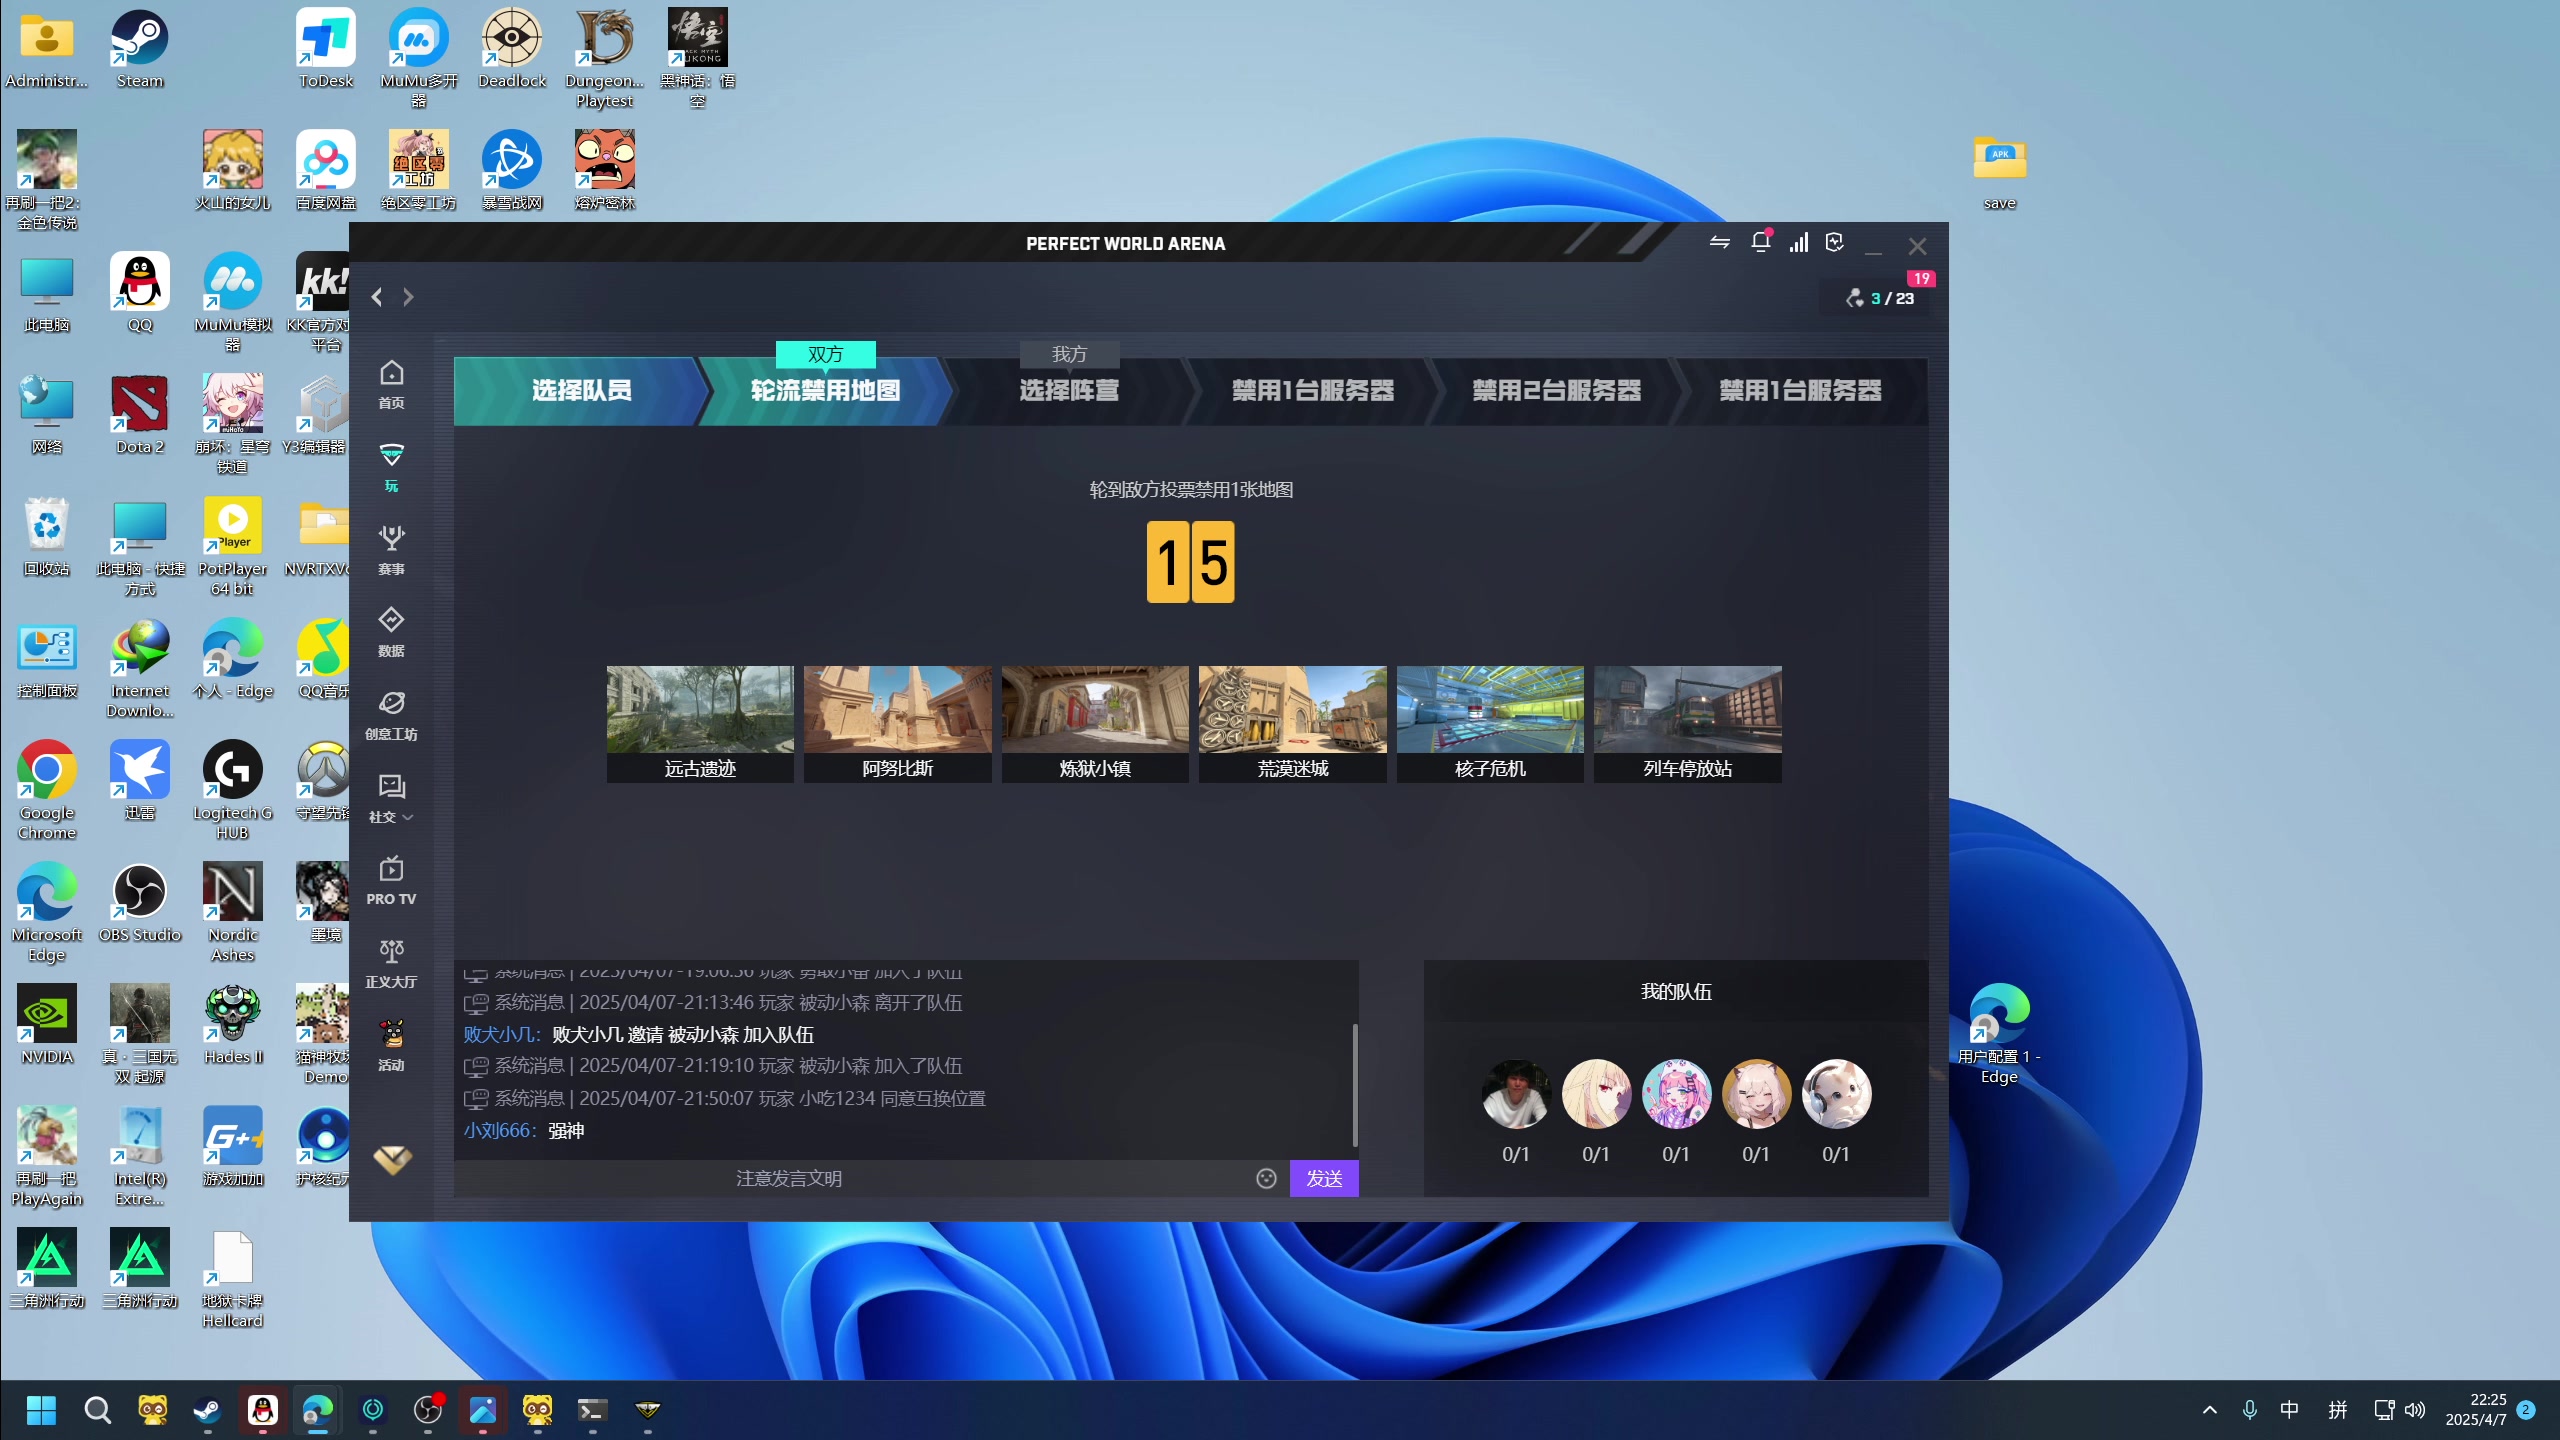Click the fifth teammate avatar with headphones
The image size is (2560, 1440).
(x=1836, y=1093)
